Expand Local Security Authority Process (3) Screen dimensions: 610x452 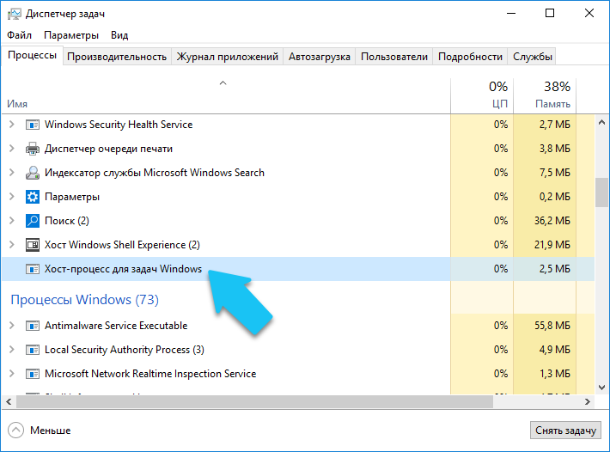click(12, 349)
